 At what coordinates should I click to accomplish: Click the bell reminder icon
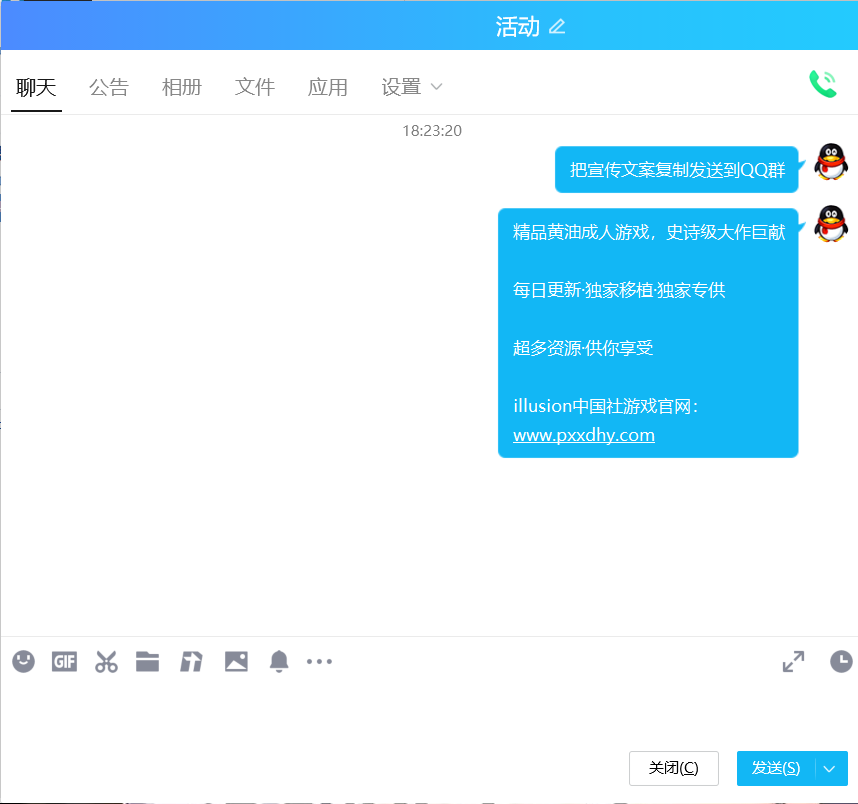[278, 662]
